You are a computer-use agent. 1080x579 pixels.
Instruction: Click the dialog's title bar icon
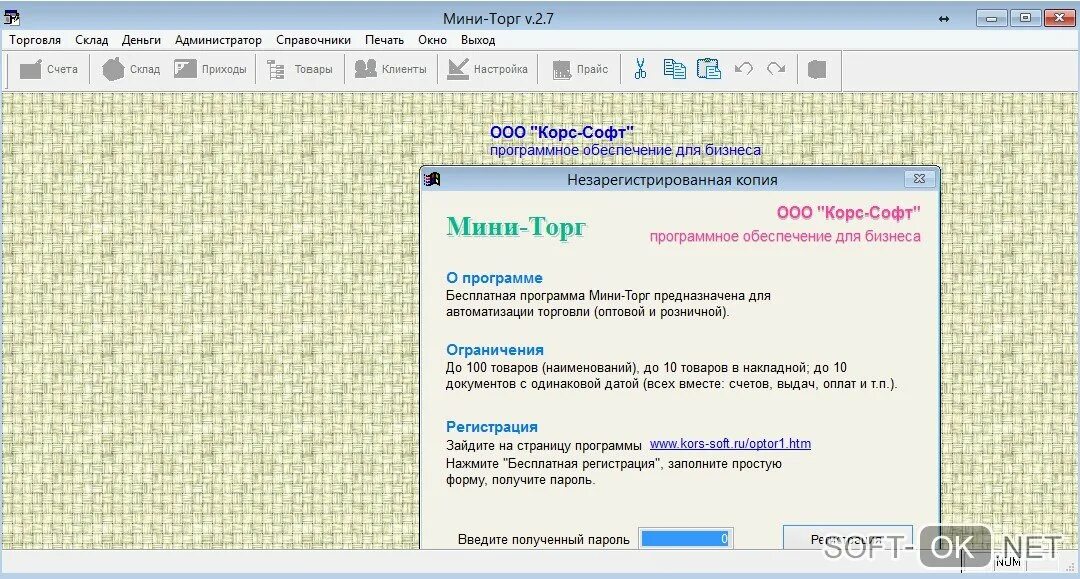(x=433, y=180)
